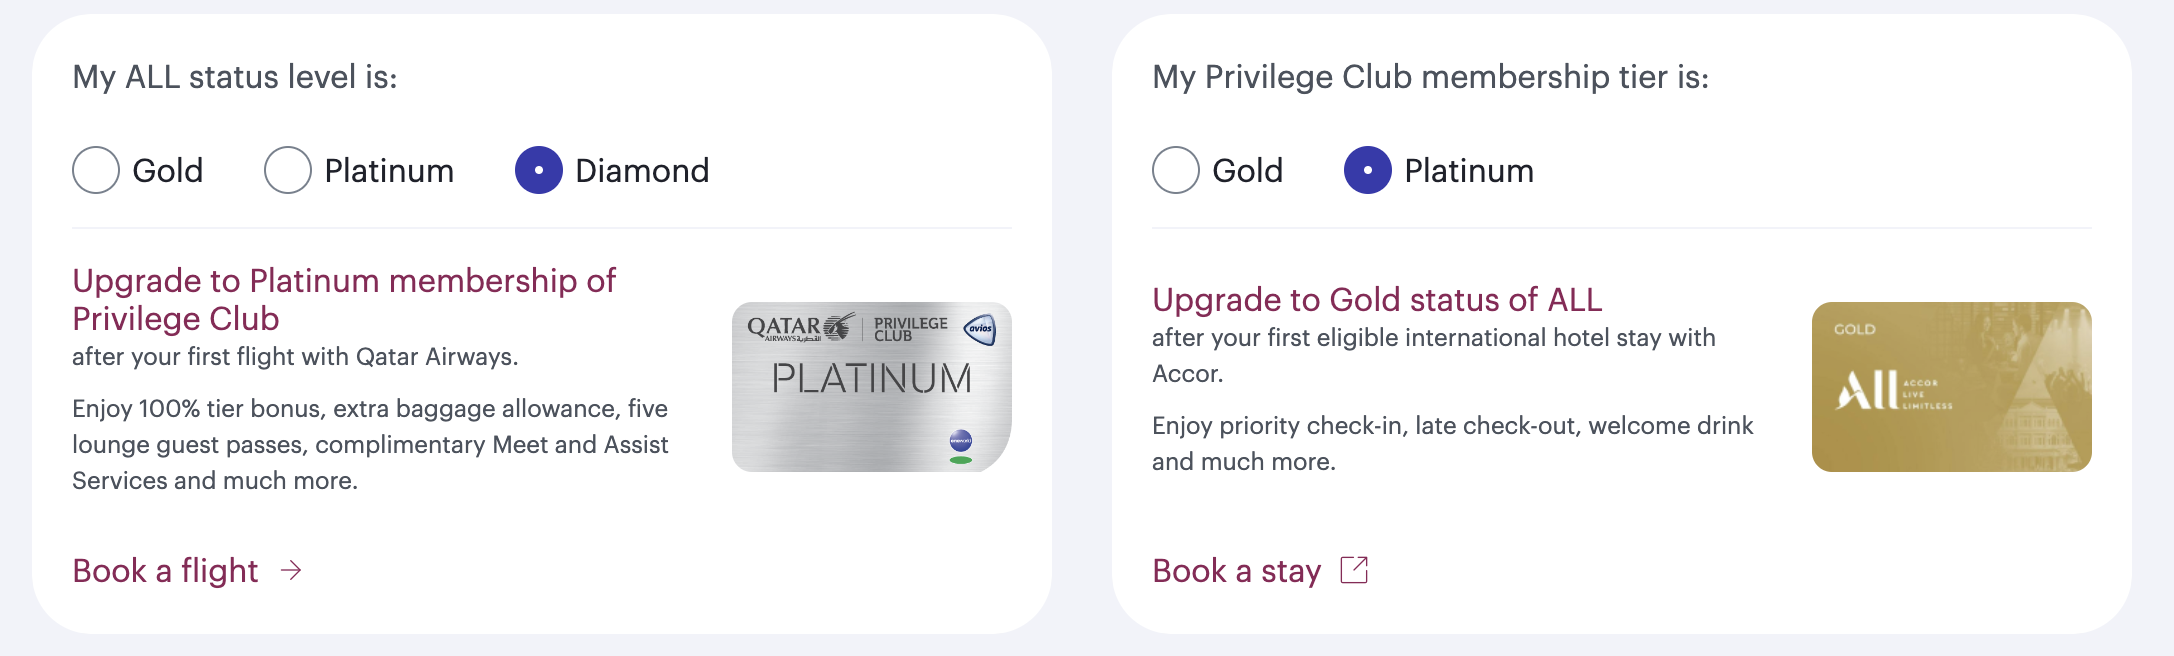Screen dimensions: 2174x656
Task: Click the Enjoy 100% tier bonus description text
Action: coord(370,445)
